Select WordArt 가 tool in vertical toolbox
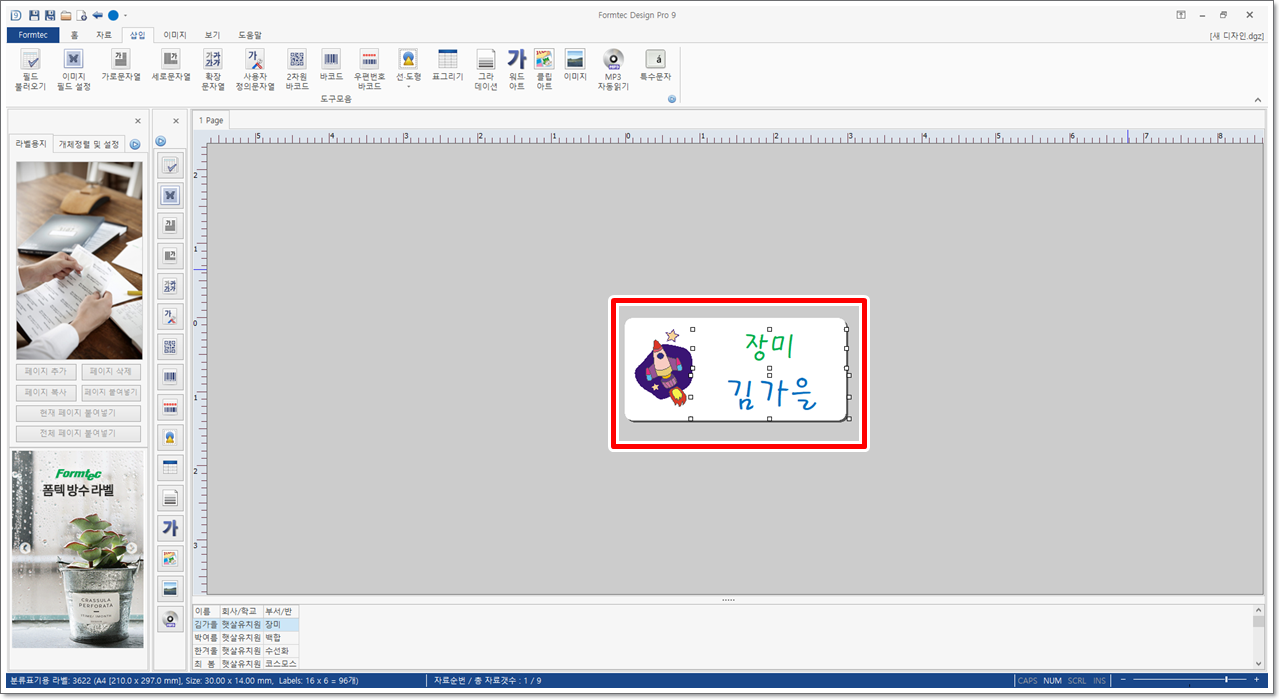This screenshot has width=1280, height=700. pos(170,528)
